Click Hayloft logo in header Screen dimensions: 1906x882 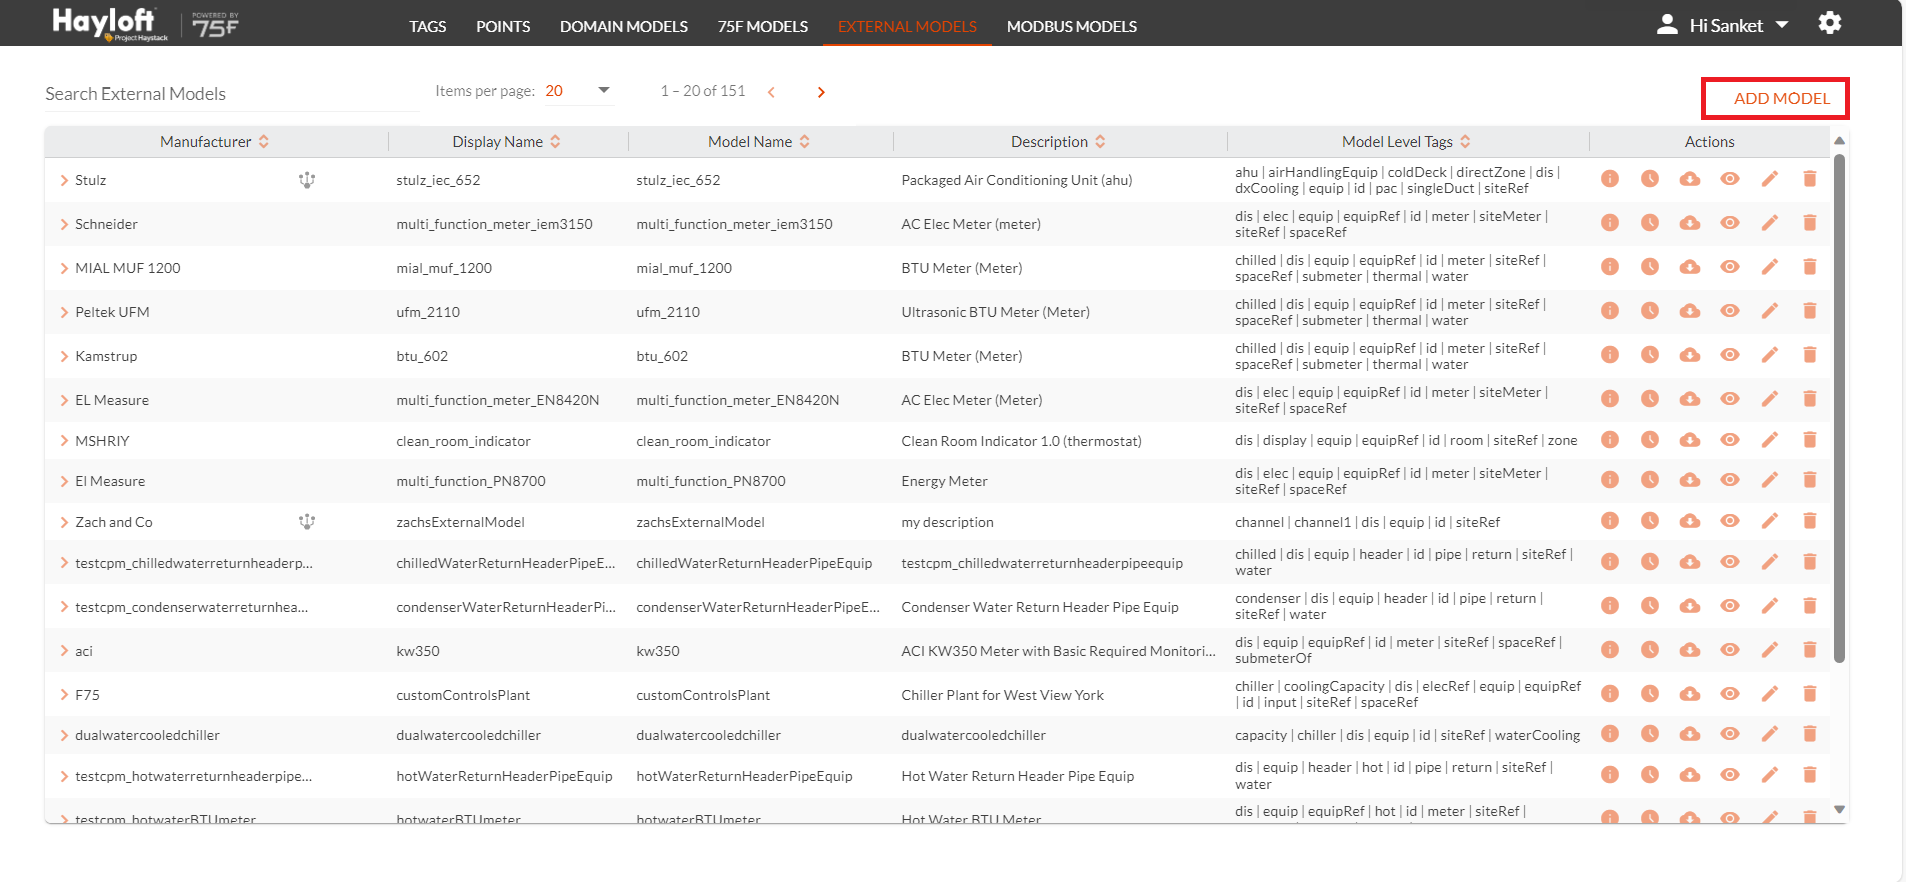[x=110, y=23]
